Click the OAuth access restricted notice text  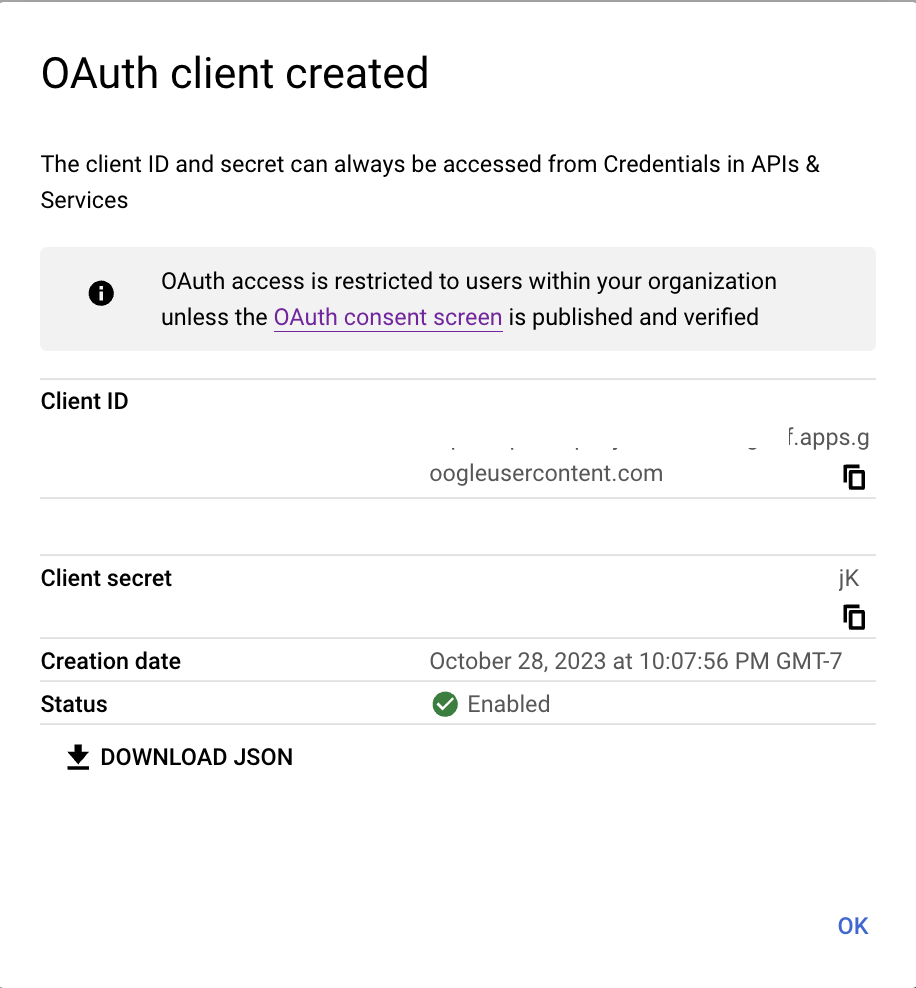tap(469, 299)
